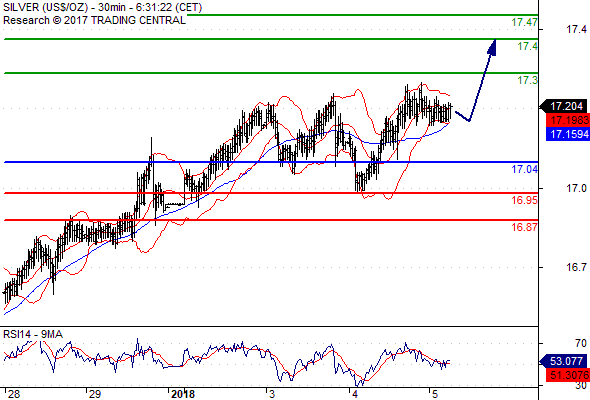Click the green 17.47 resistance label
The image size is (590, 400).
tap(525, 22)
